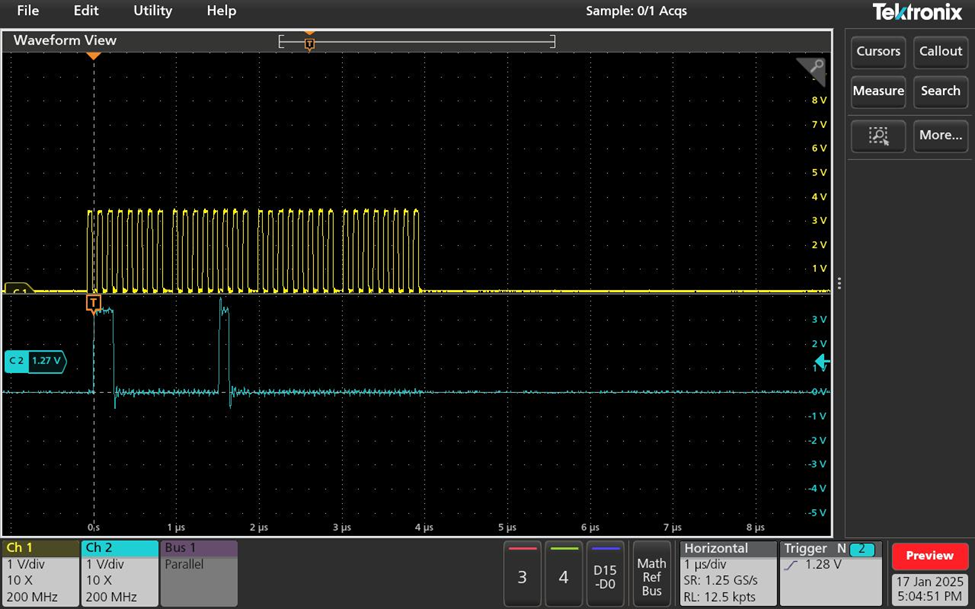Open the Search panel
Viewport: 975px width, 609px height.
(x=940, y=91)
